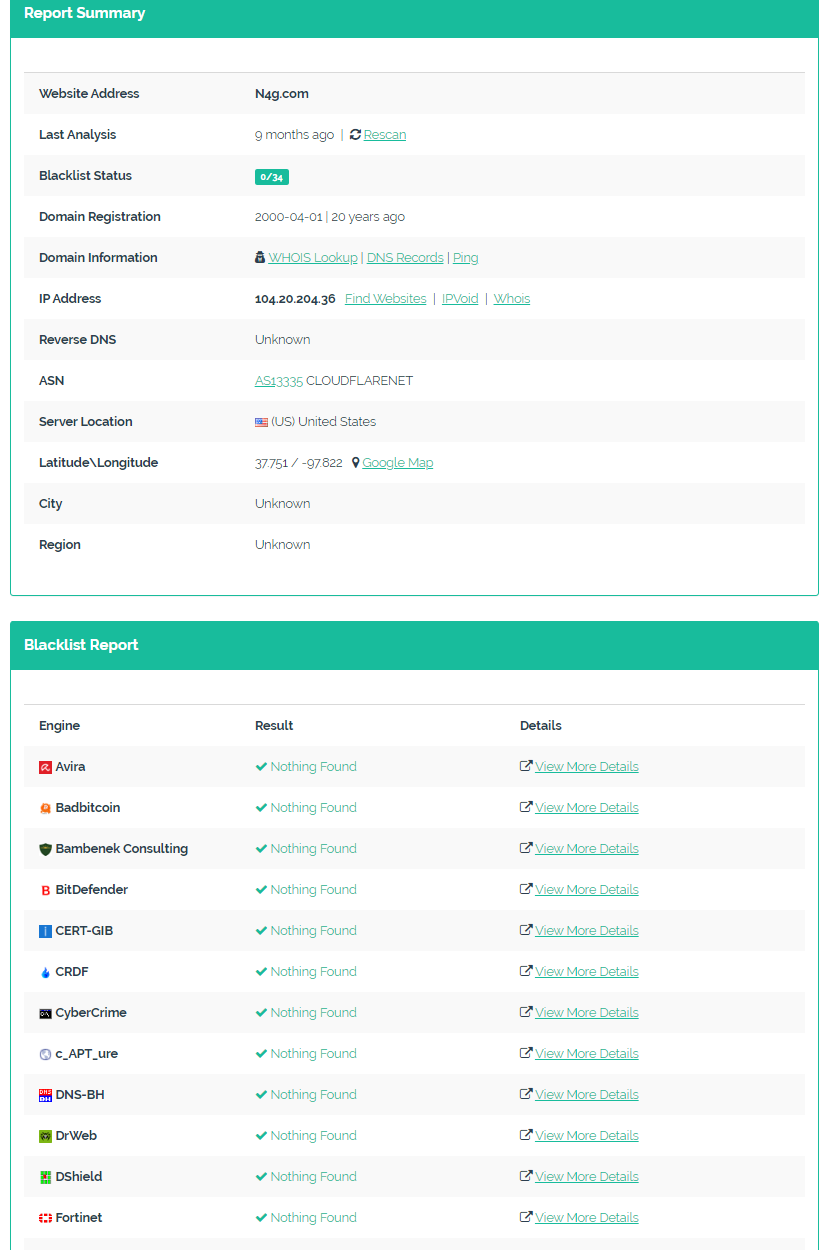Image resolution: width=826 pixels, height=1250 pixels.
Task: Click external link icon in CRDF row
Action: click(526, 972)
